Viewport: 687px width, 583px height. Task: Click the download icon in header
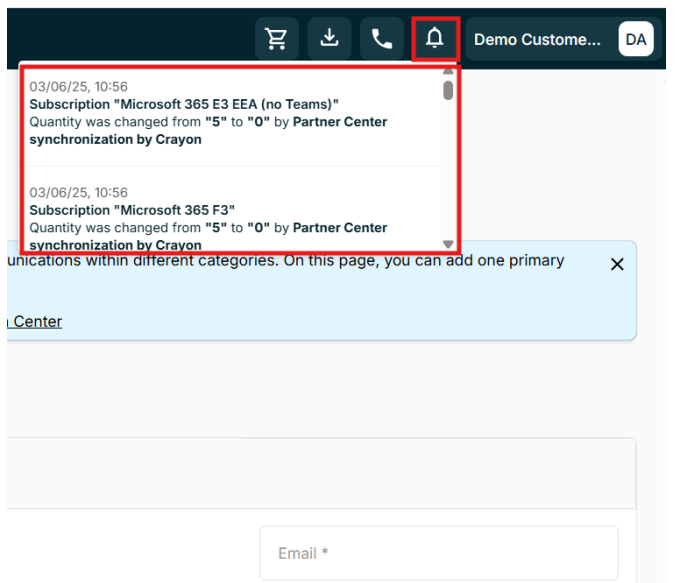329,39
